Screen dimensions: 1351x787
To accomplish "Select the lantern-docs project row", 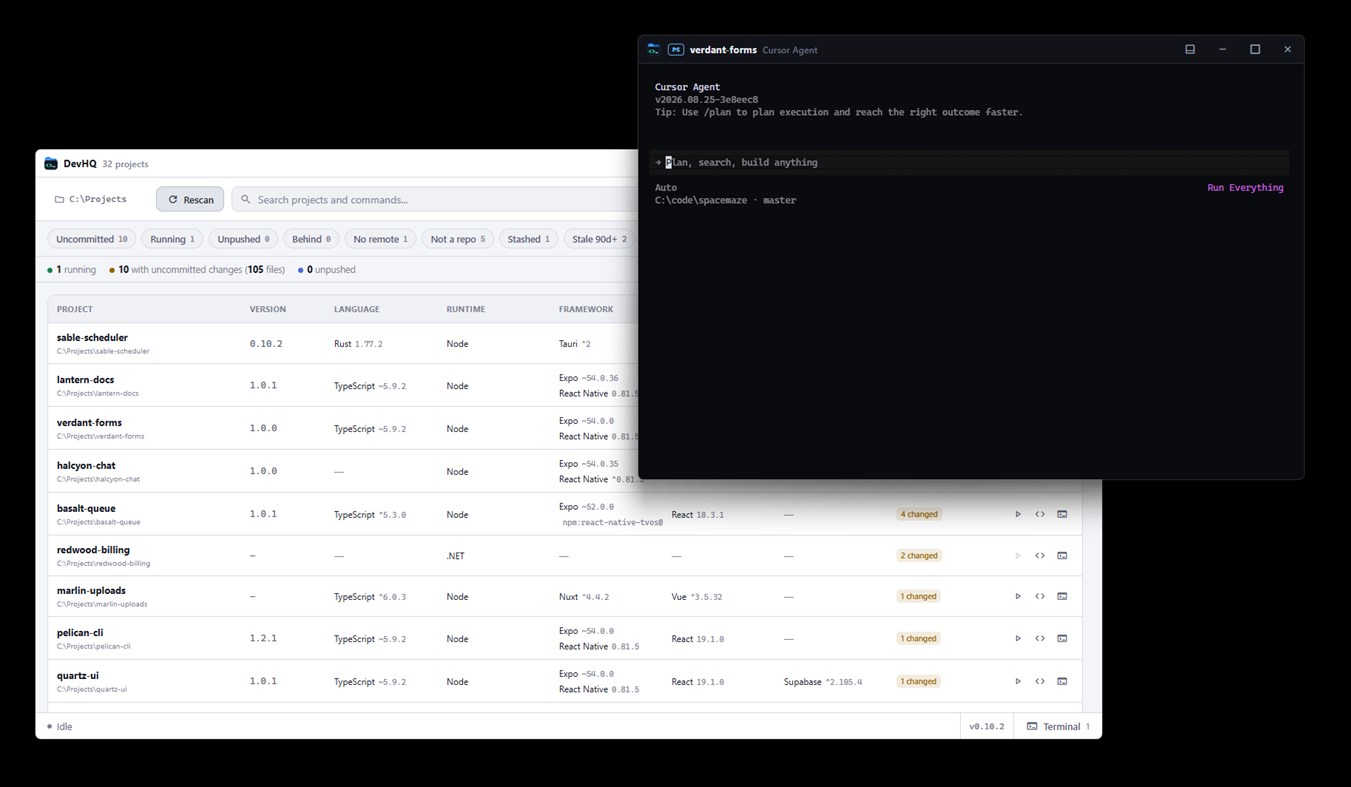I will [x=342, y=385].
